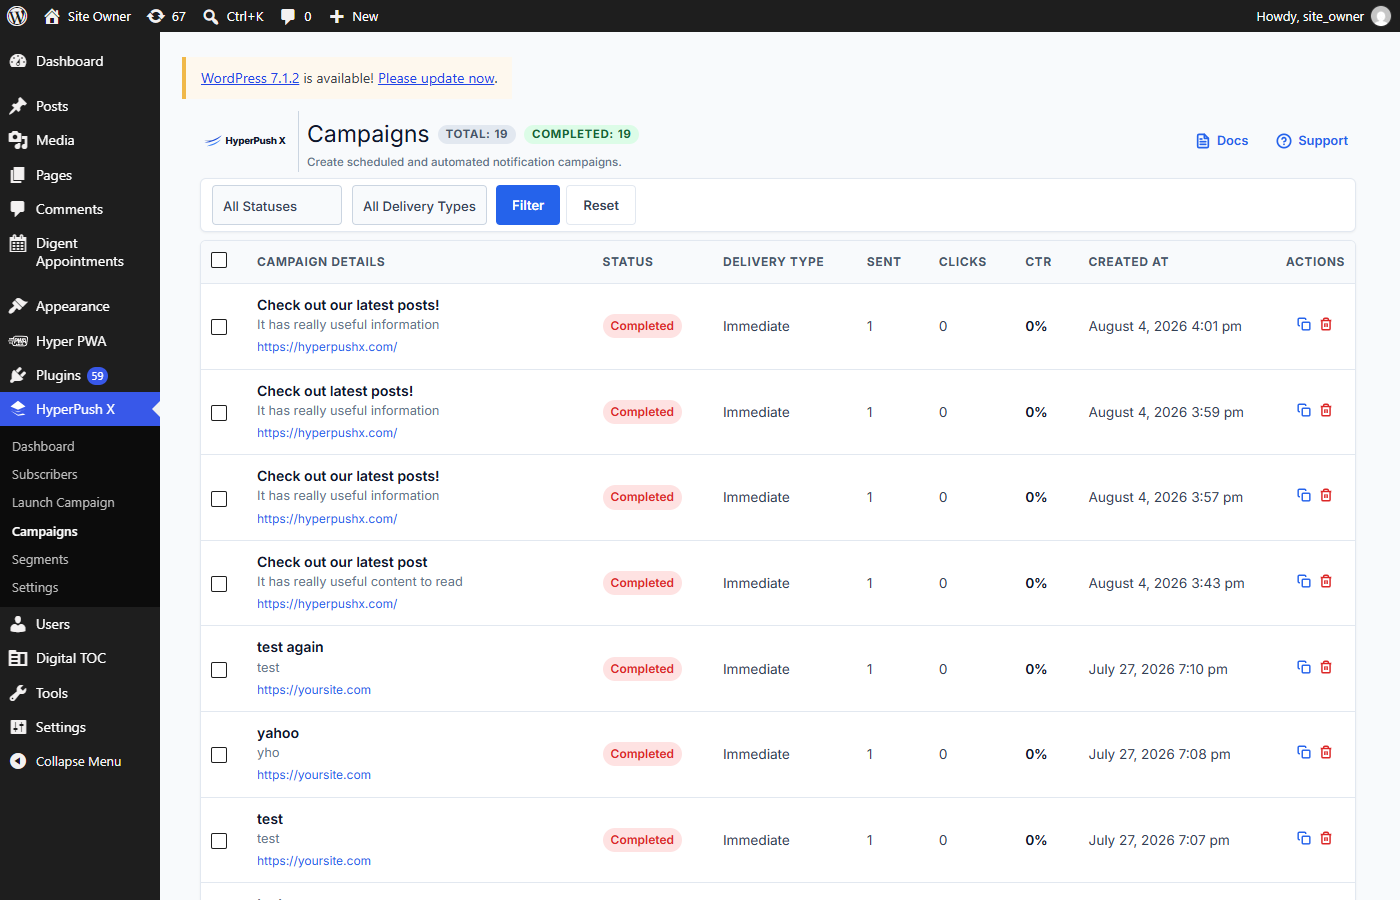The height and width of the screenshot is (900, 1400).
Task: Delete the August 4 3:57 pm campaign
Action: click(x=1326, y=495)
